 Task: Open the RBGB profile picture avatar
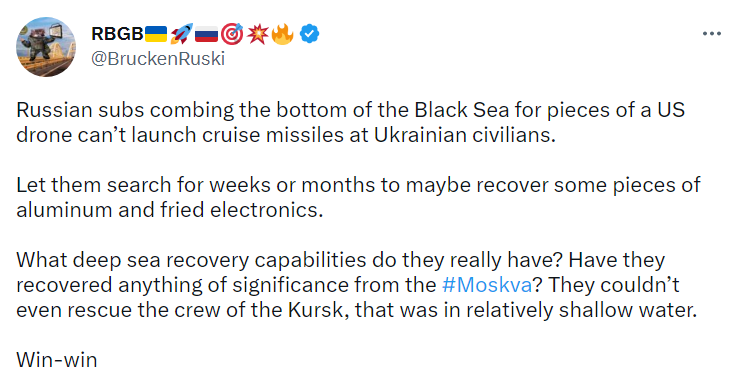click(x=46, y=47)
